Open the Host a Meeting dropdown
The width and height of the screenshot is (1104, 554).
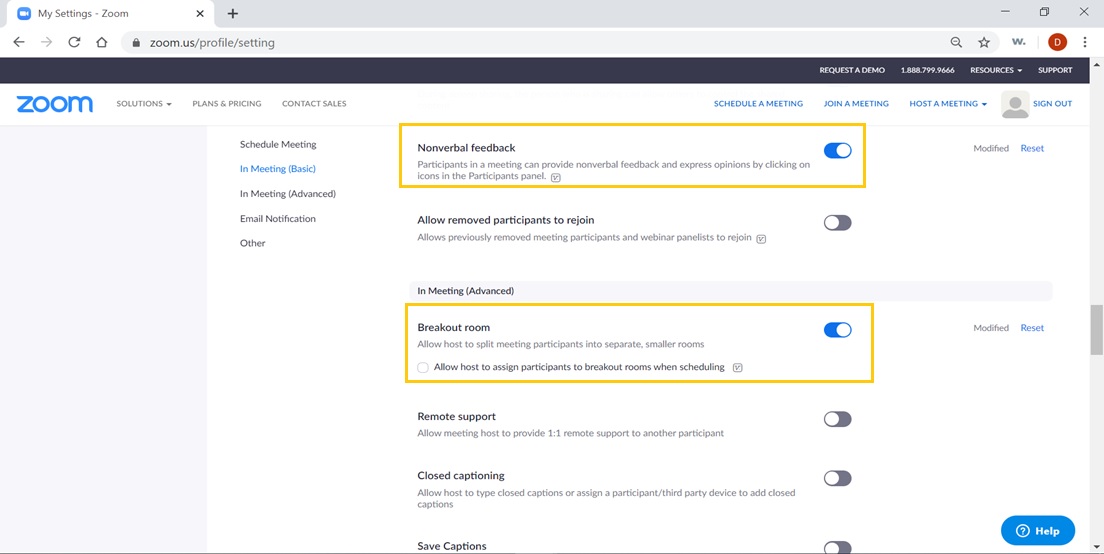[x=947, y=104]
